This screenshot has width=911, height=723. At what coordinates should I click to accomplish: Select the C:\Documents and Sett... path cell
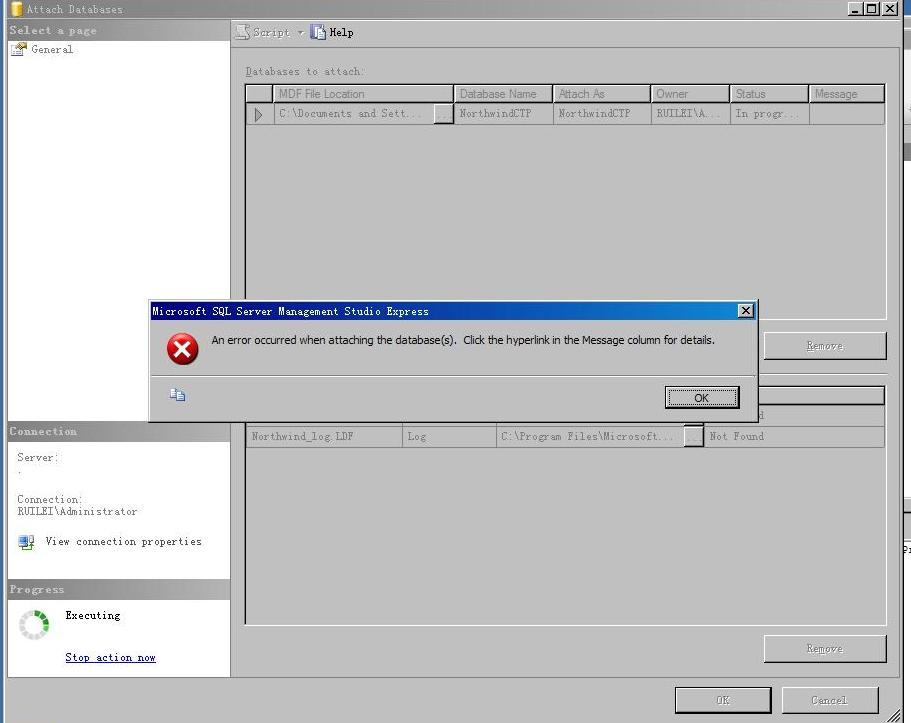pyautogui.click(x=354, y=114)
